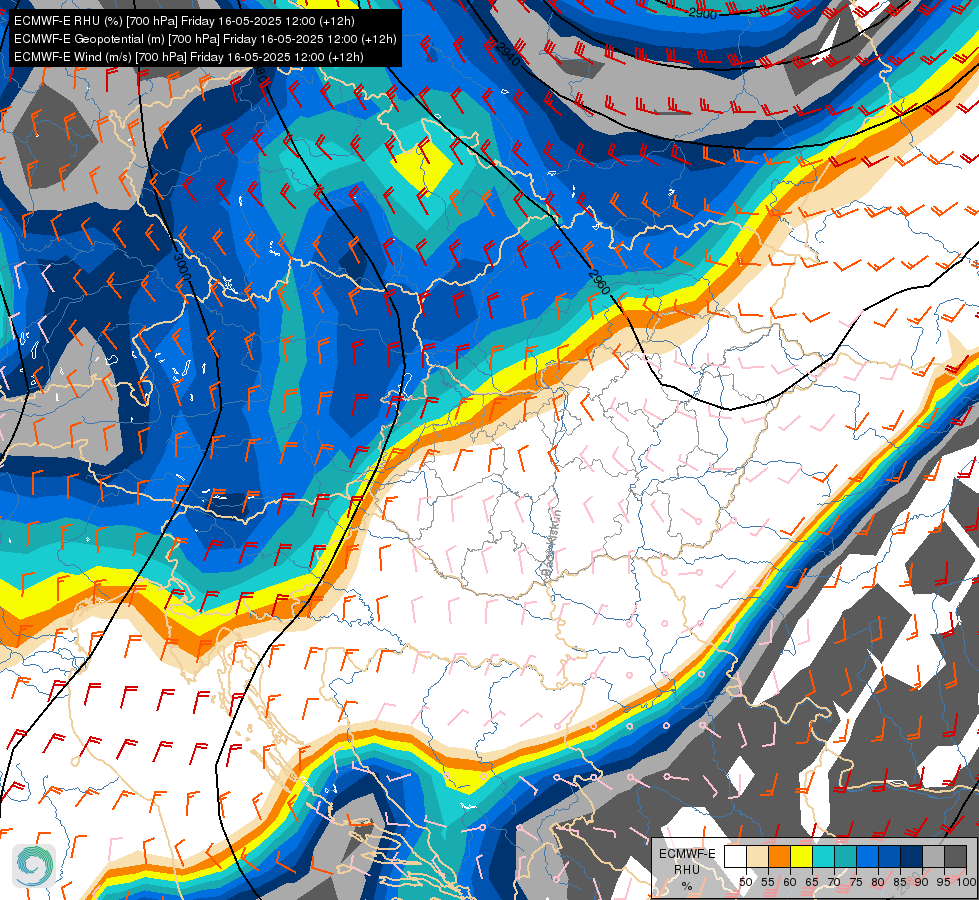Image resolution: width=979 pixels, height=900 pixels.
Task: Click the 2960 geopotential contour label
Action: pos(599,282)
